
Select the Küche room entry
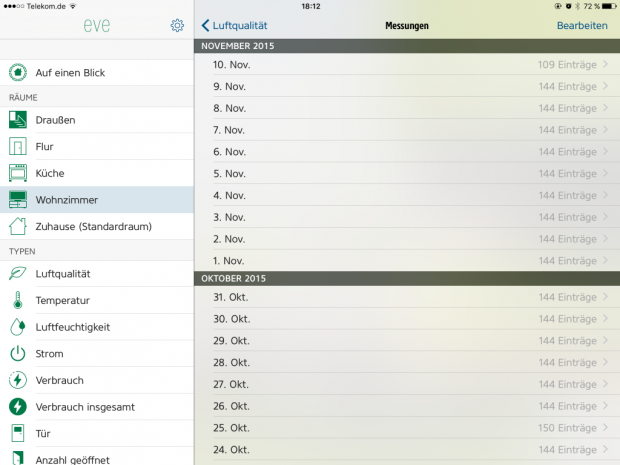[97, 173]
